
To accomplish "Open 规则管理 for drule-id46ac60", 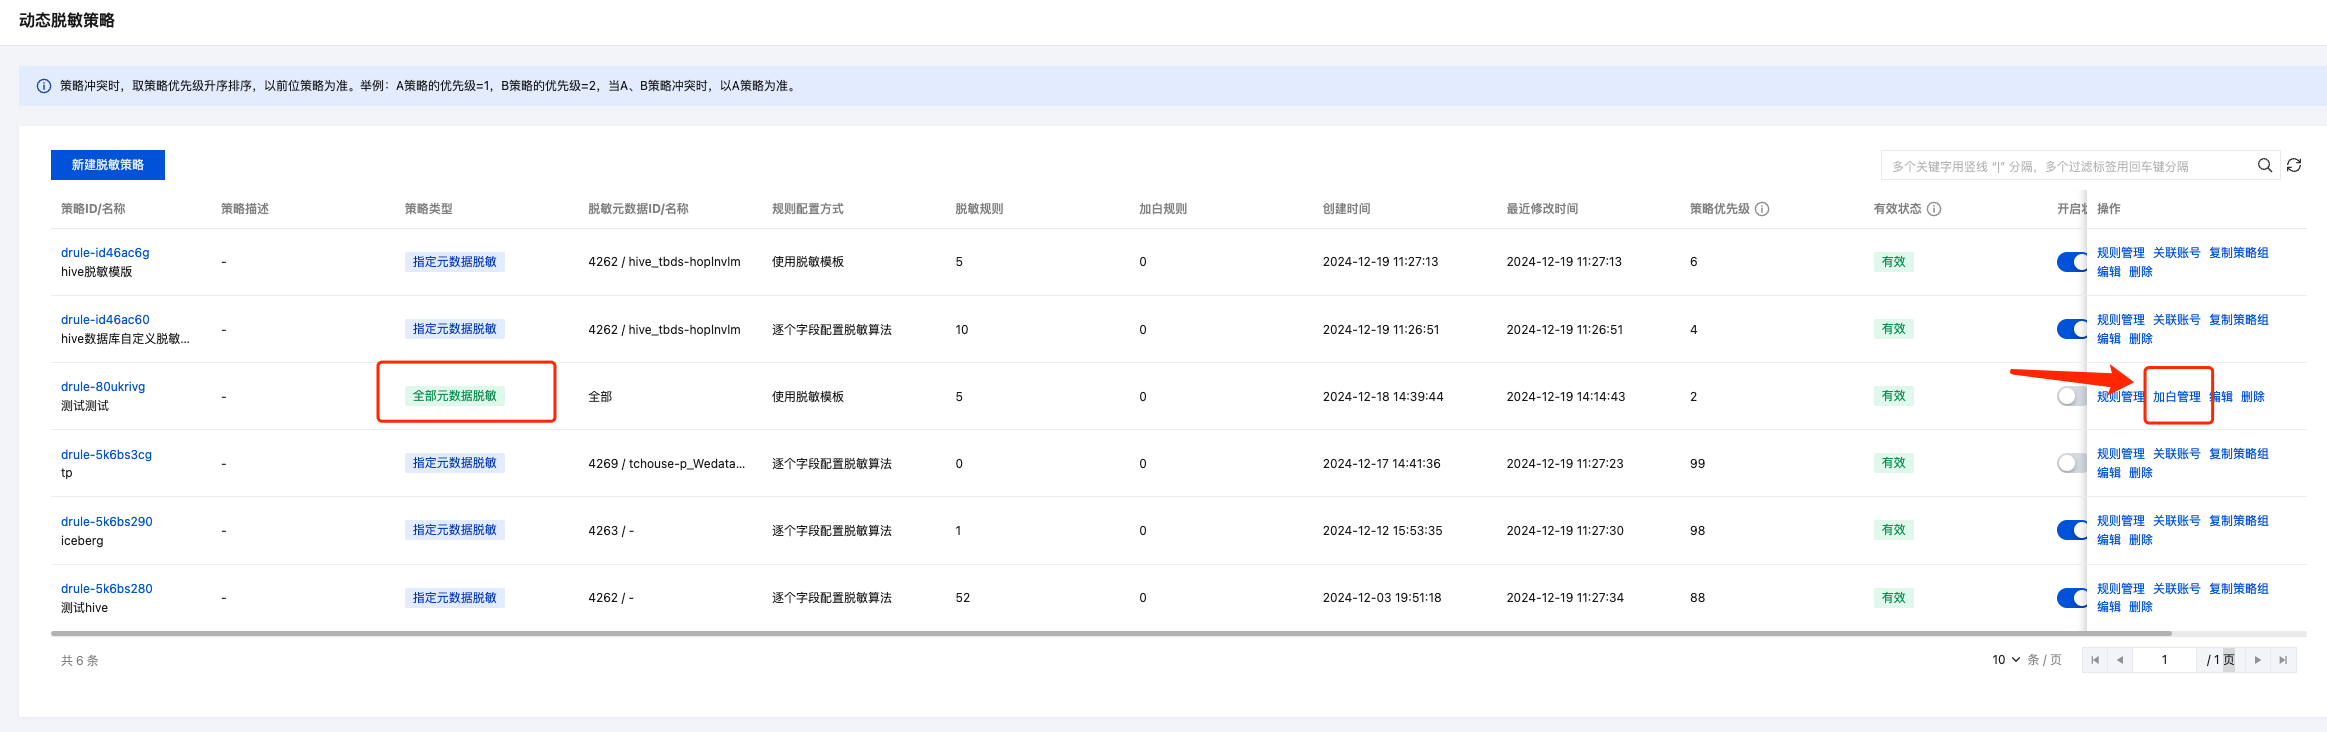I will click(x=2121, y=320).
